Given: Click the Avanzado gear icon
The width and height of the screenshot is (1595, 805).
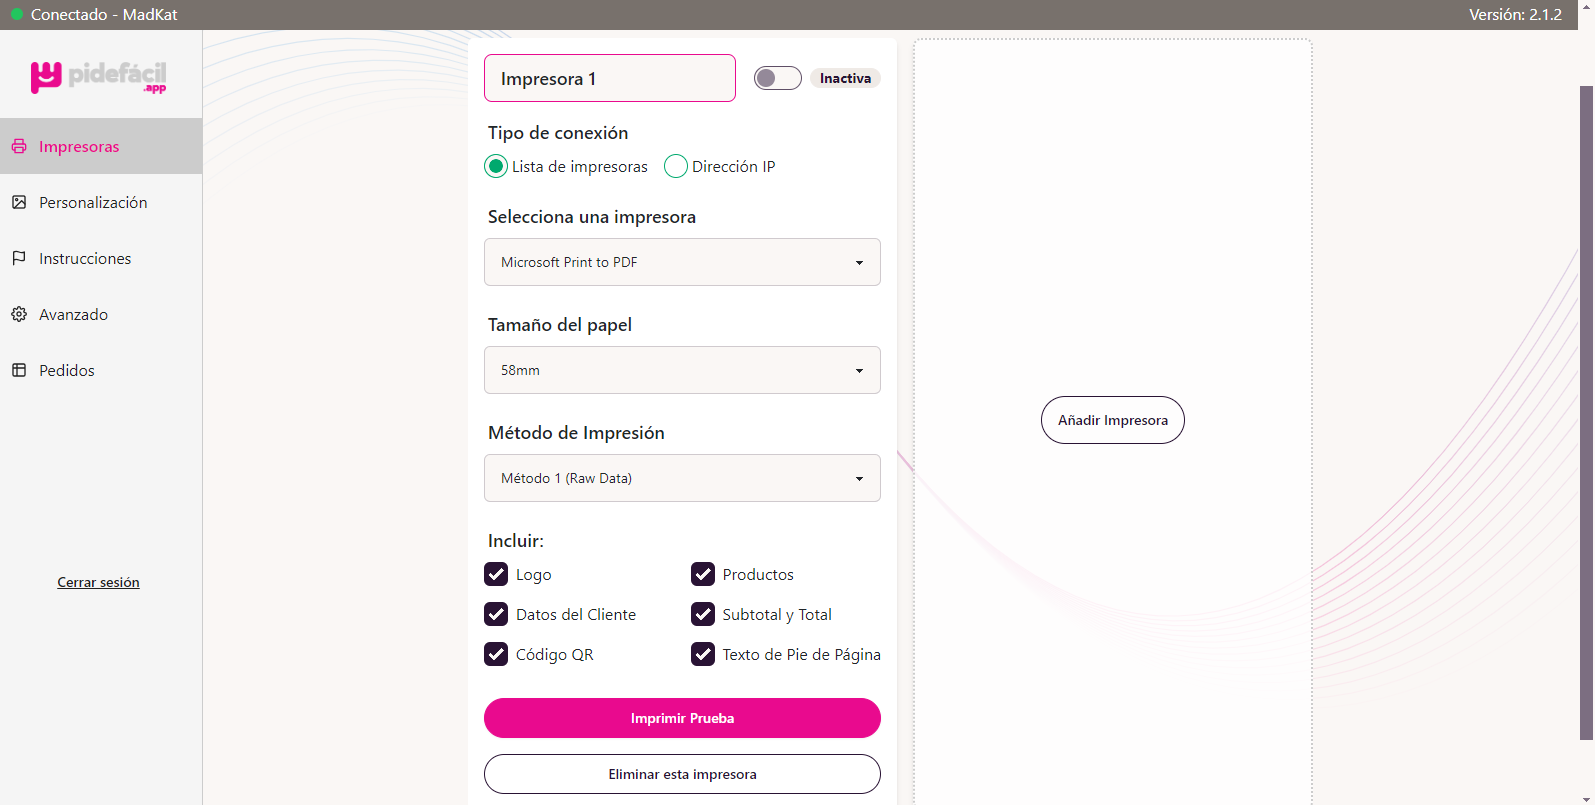Looking at the screenshot, I should click(x=19, y=314).
